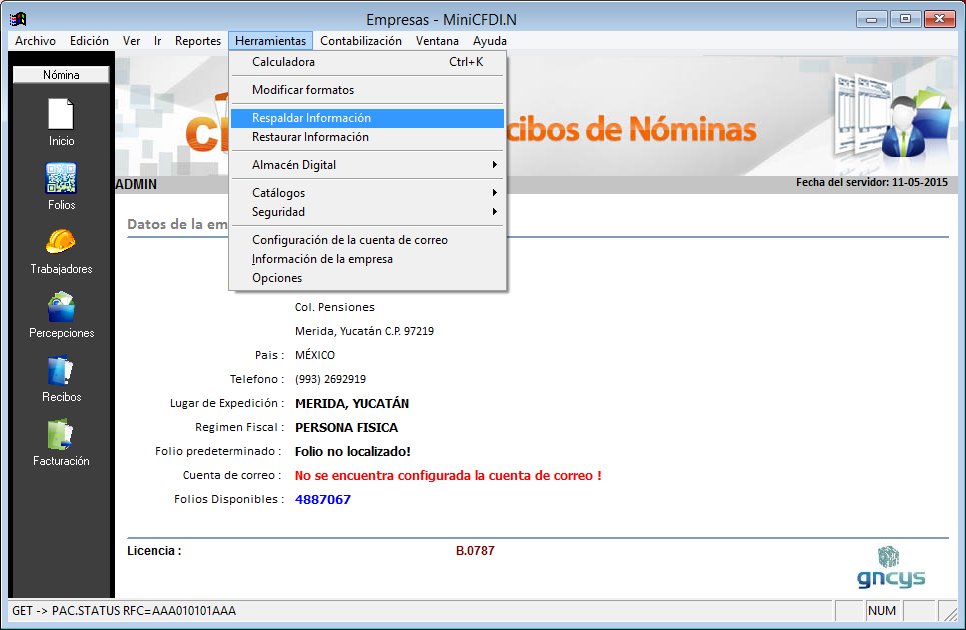Open Configuración de la cuenta de correo
Viewport: 966px width, 630px height.
368,240
